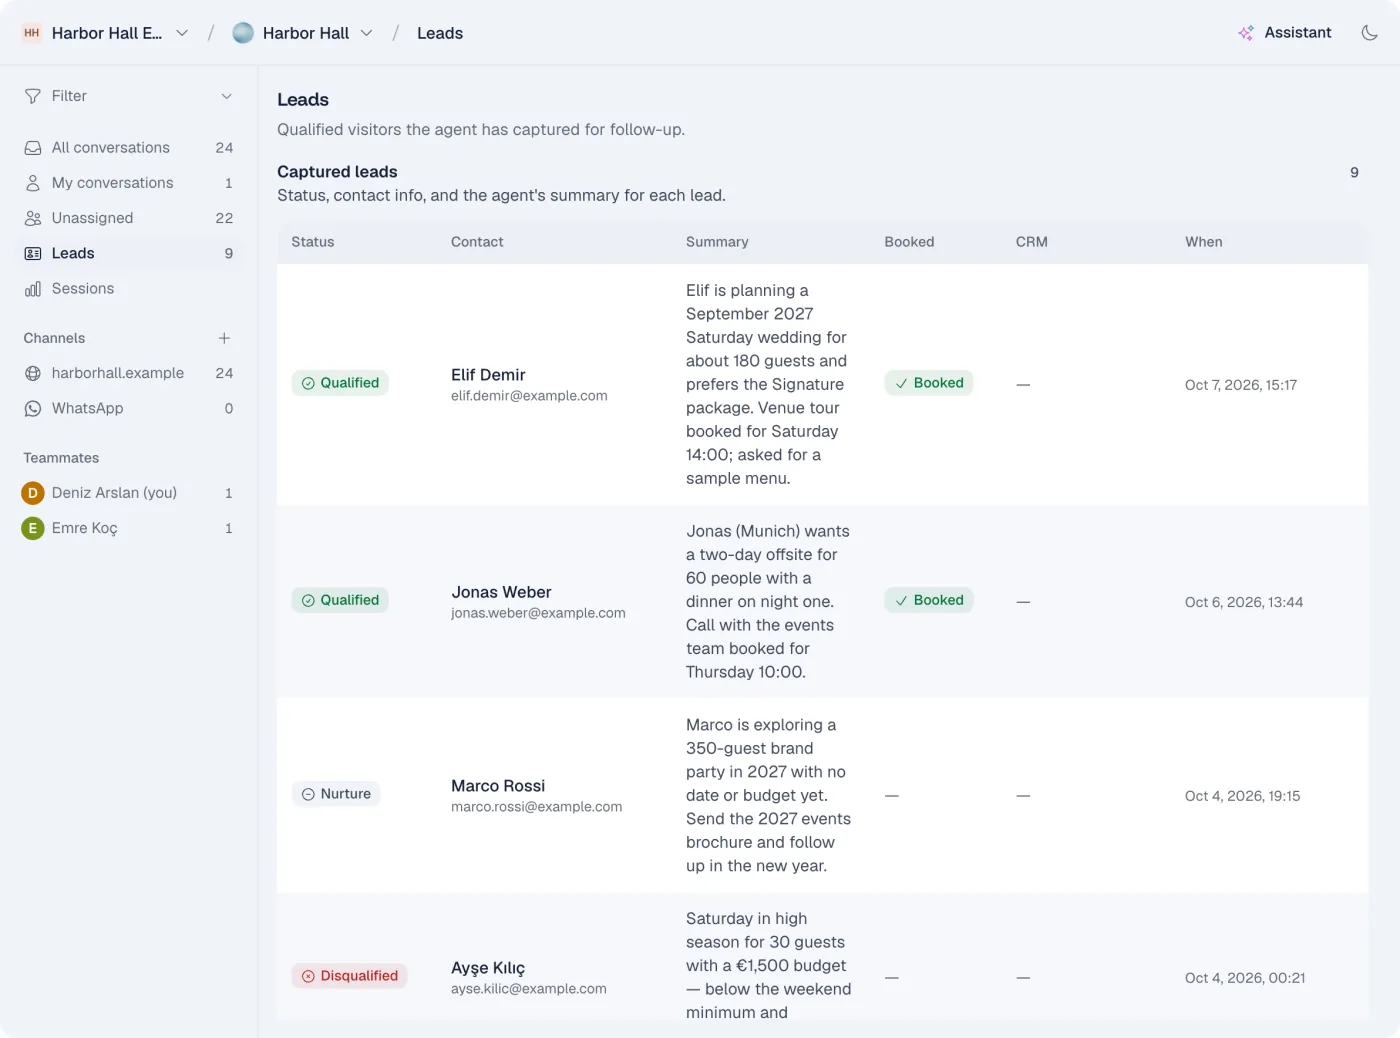Go to Sessions
The width and height of the screenshot is (1400, 1038).
[128, 289]
